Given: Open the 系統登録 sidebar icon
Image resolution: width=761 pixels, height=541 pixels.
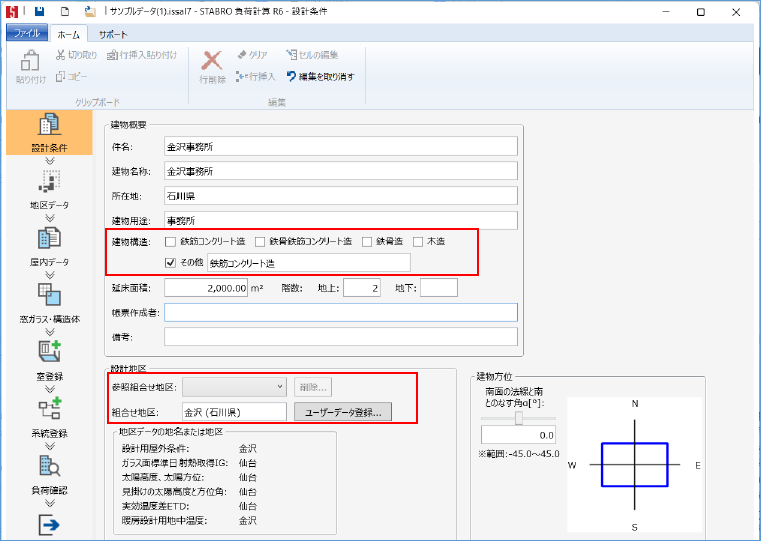Looking at the screenshot, I should pos(50,414).
